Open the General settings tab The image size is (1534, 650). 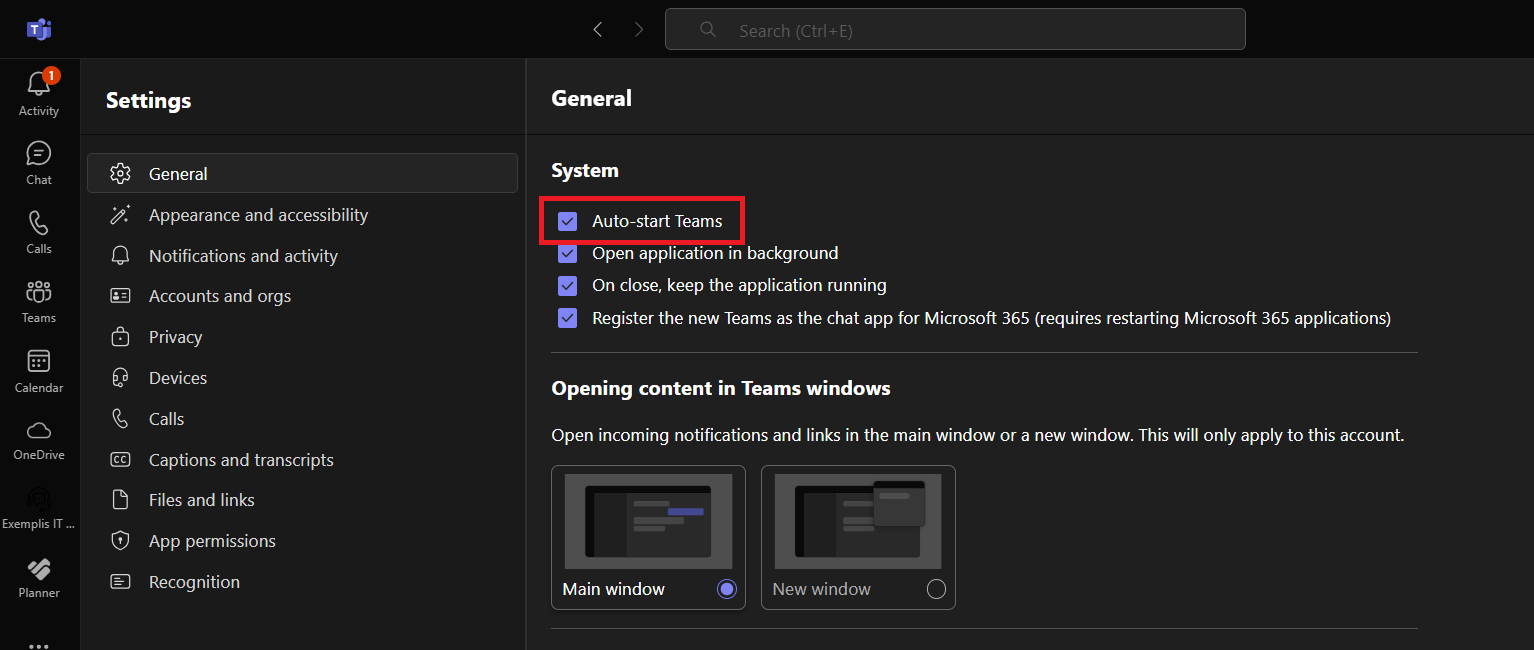(302, 173)
